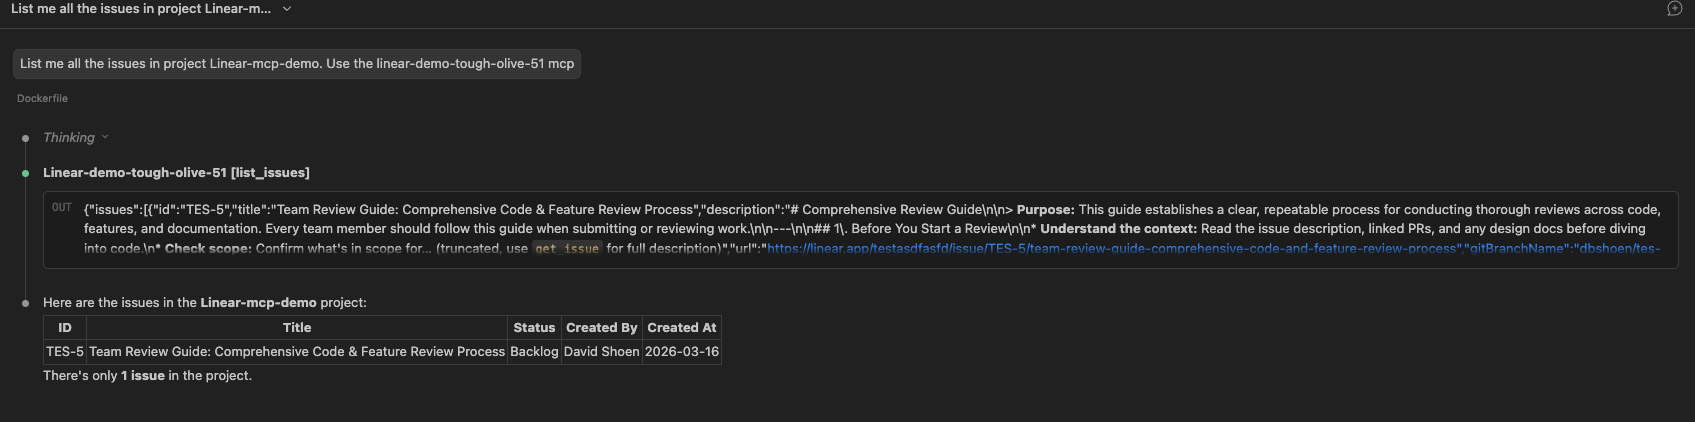Screen dimensions: 1695x422
Task: Click the Status column header
Action: tap(534, 328)
